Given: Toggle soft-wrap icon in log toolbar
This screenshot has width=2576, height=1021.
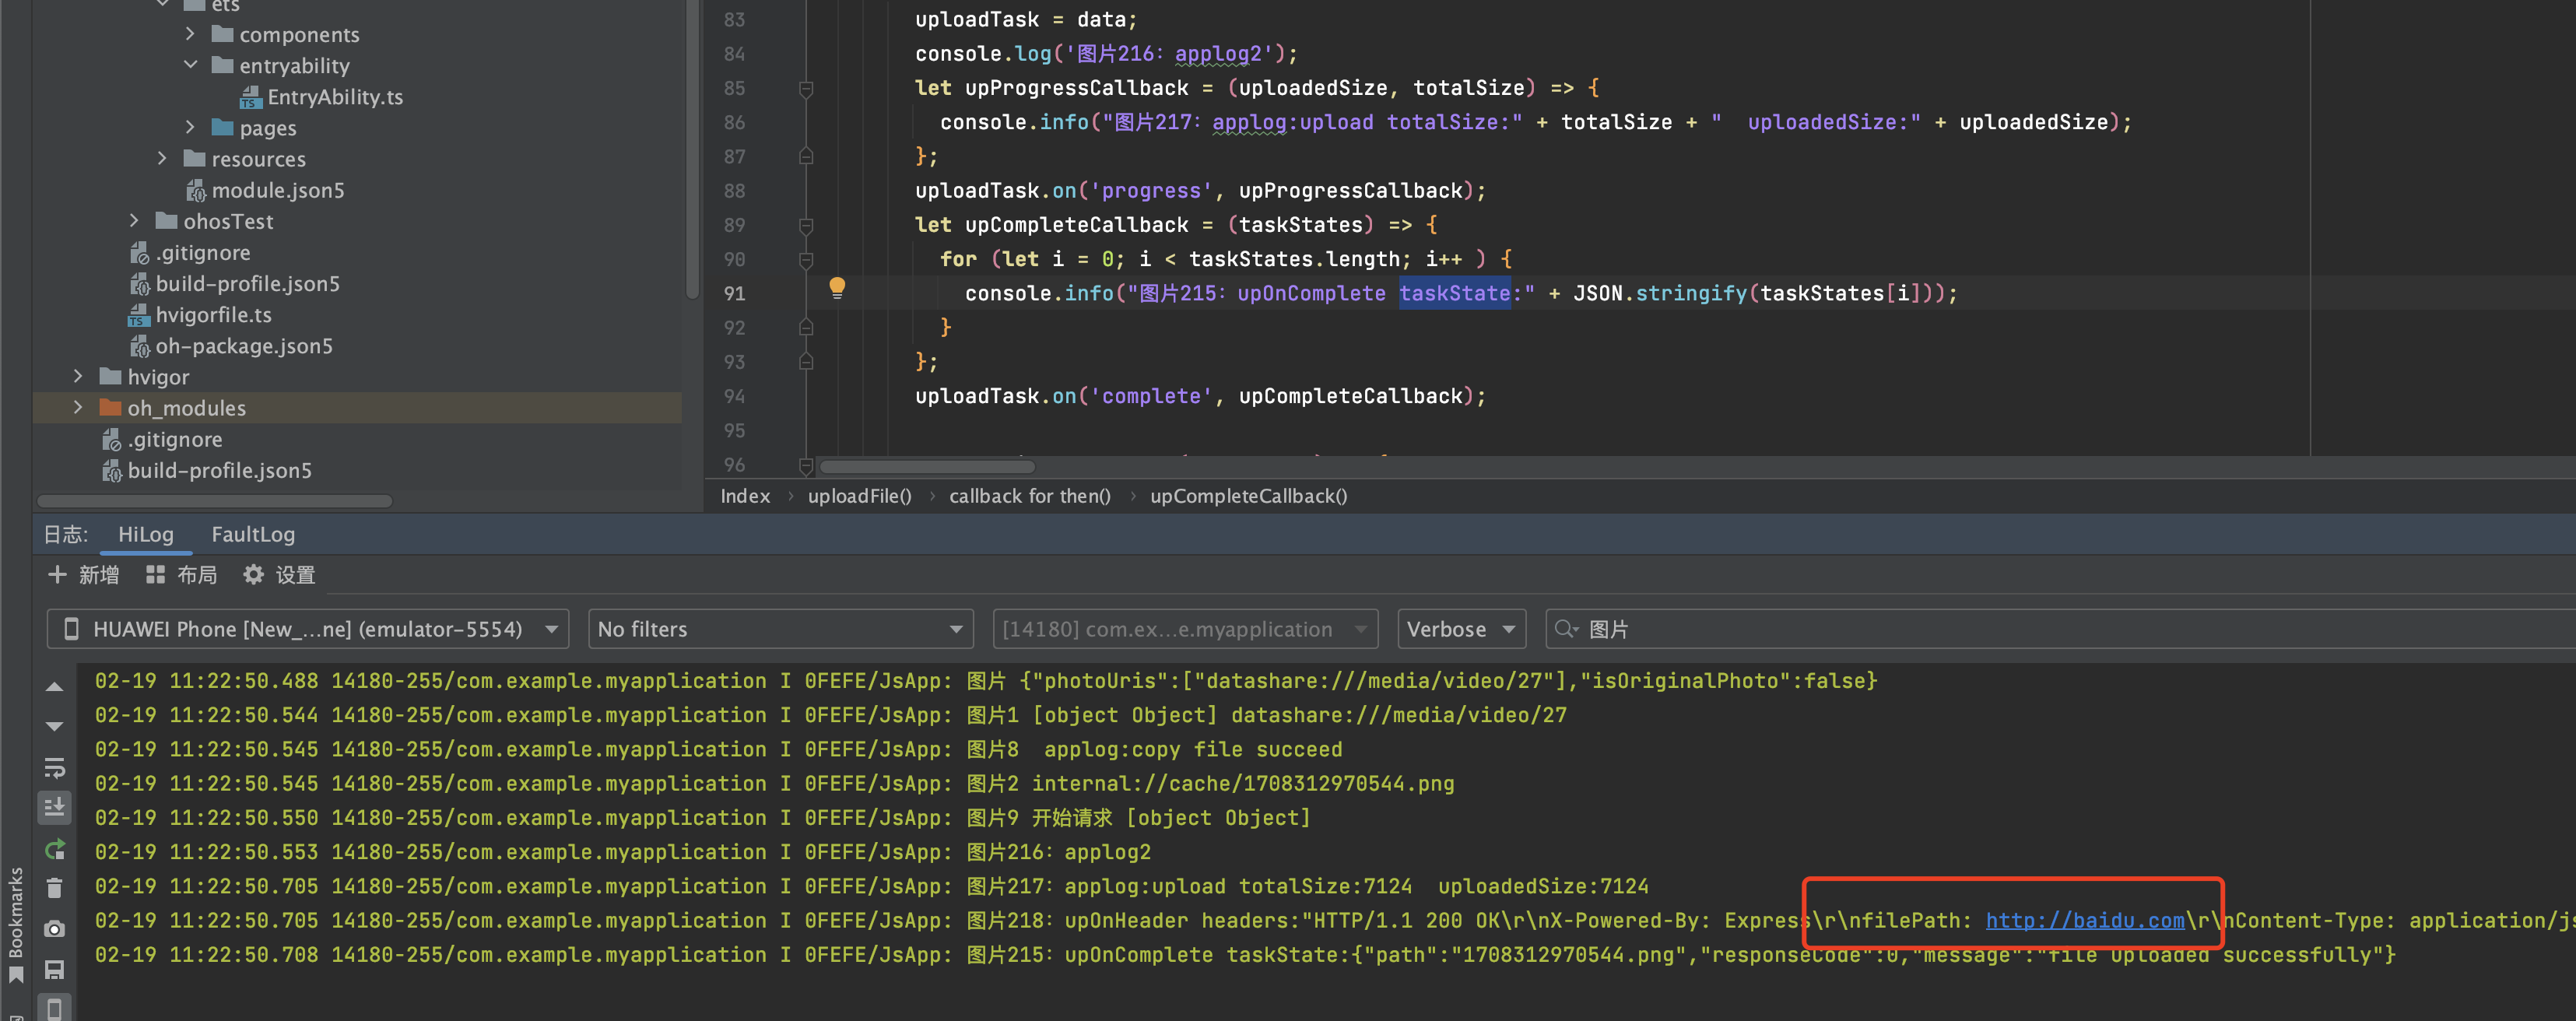Looking at the screenshot, I should click(55, 767).
